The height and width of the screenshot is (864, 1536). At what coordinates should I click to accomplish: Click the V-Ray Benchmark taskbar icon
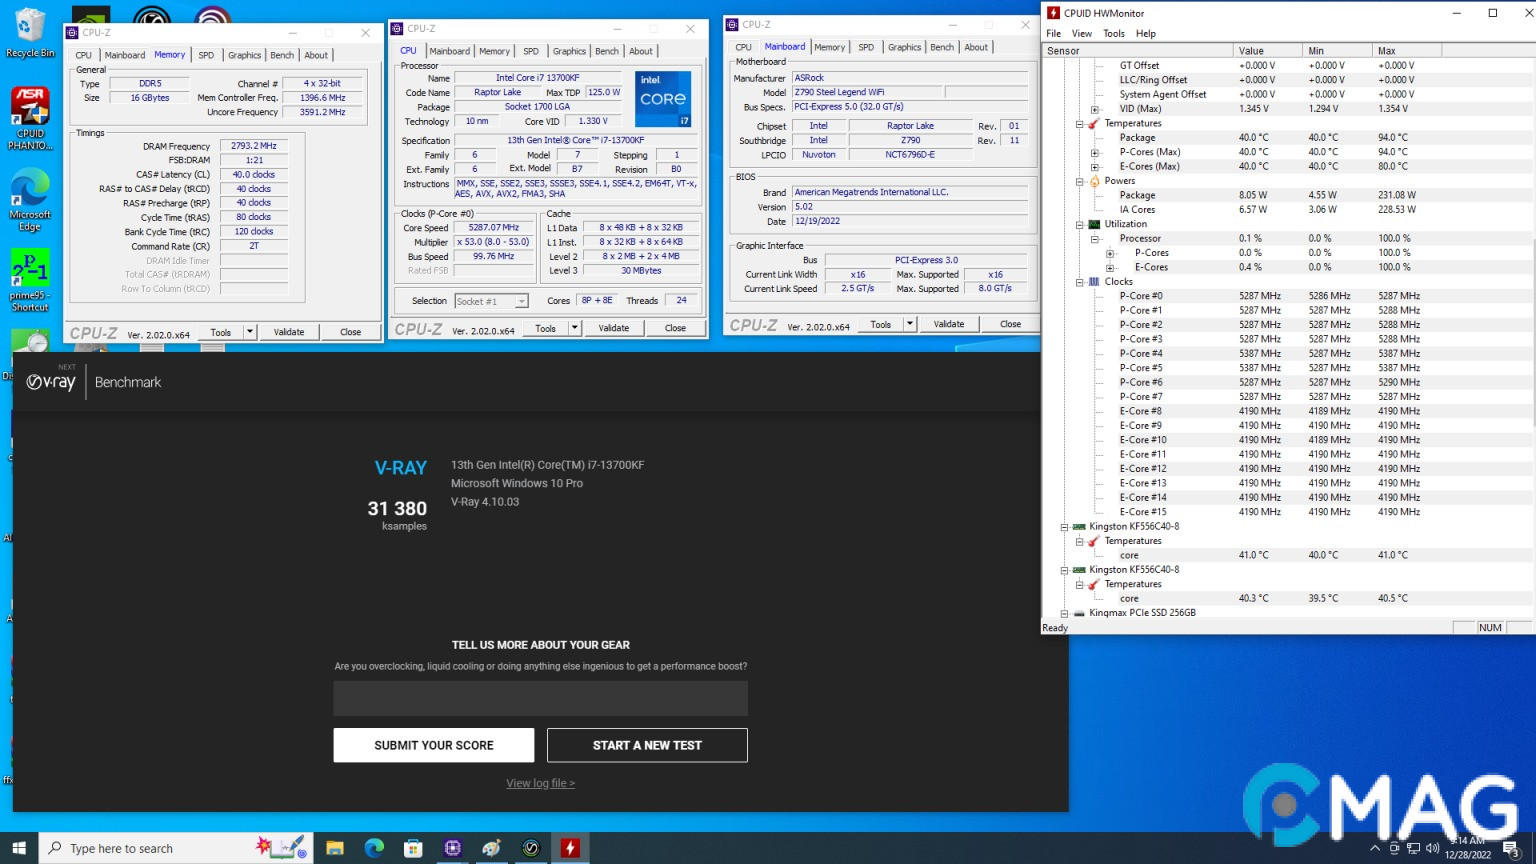click(x=531, y=848)
